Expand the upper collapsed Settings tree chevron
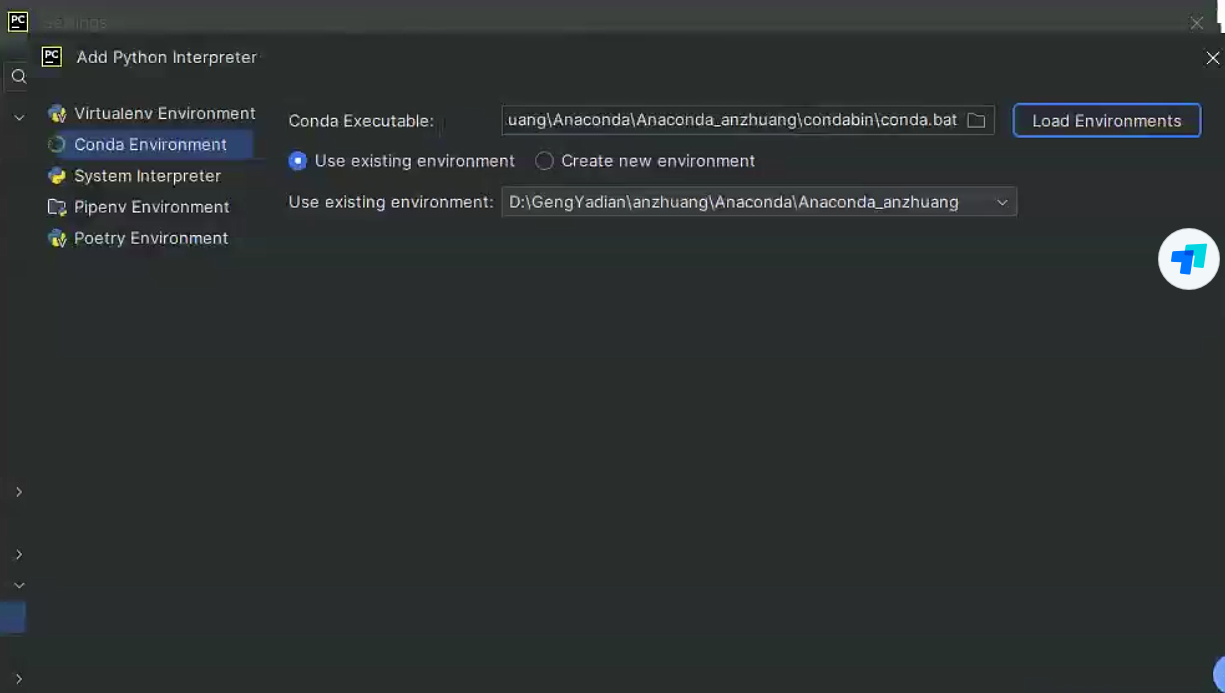Screen dimensions: 1225x693 pyautogui.click(x=19, y=492)
